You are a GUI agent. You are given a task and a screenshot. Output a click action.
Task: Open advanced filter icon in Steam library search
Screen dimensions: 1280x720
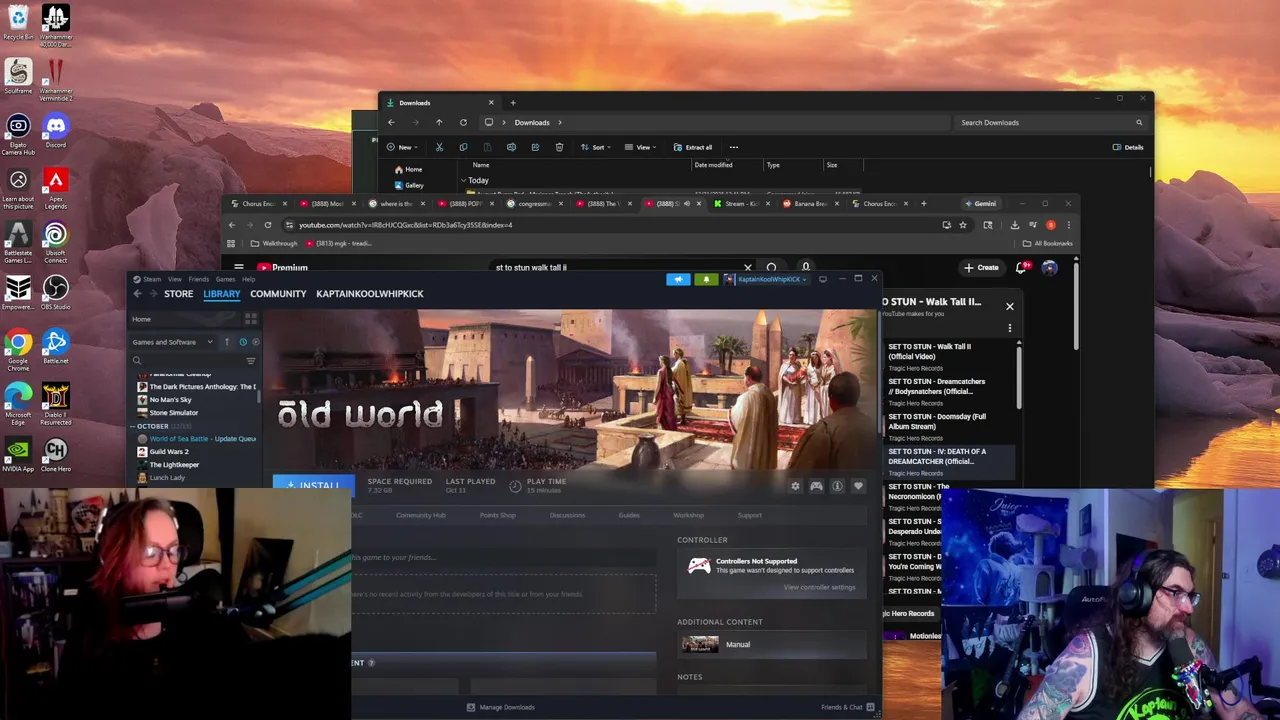pyautogui.click(x=251, y=361)
